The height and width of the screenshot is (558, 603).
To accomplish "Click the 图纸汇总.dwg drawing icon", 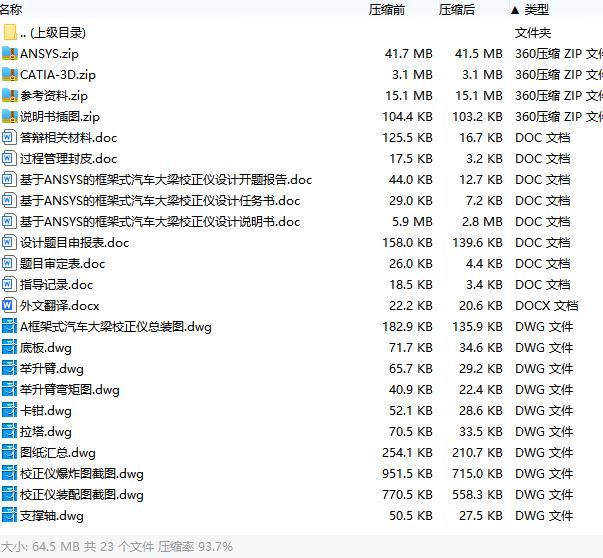I will point(9,453).
